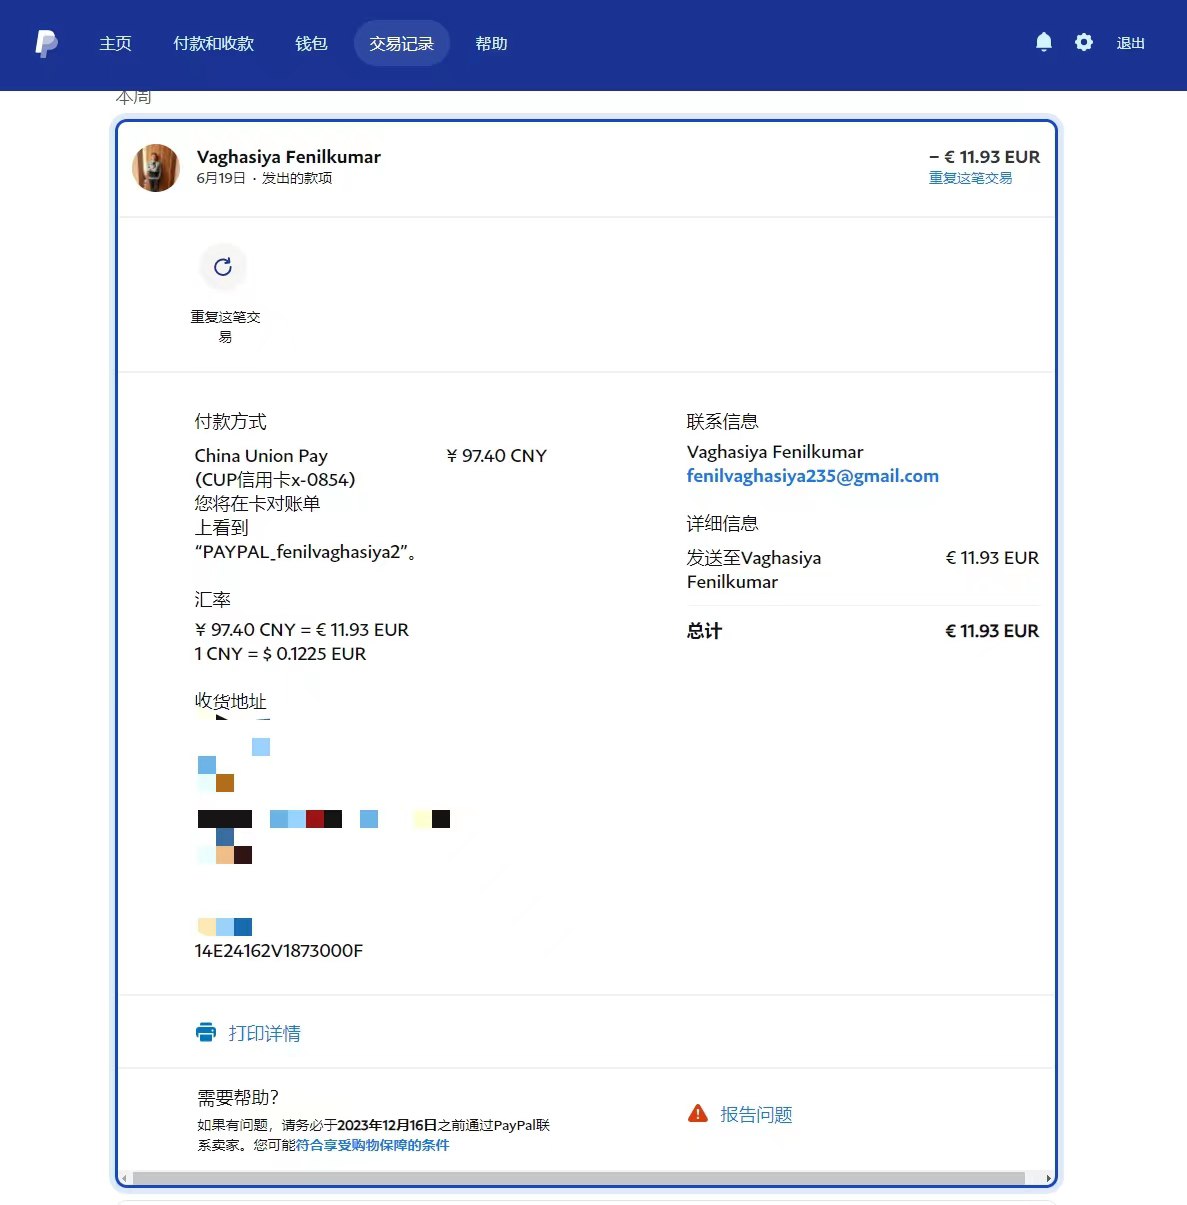
Task: Click the warning triangle icon beside 报告问题
Action: [698, 1114]
